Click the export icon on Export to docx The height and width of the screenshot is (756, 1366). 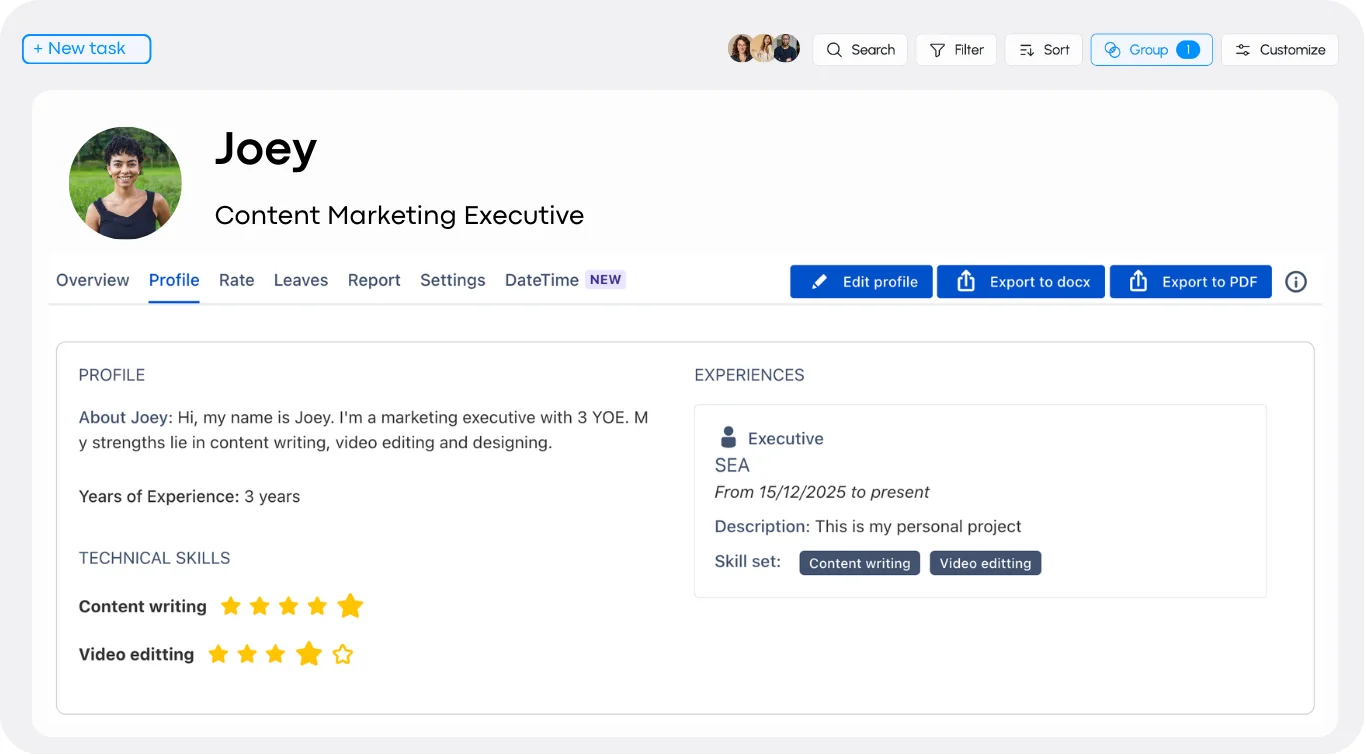(x=965, y=281)
